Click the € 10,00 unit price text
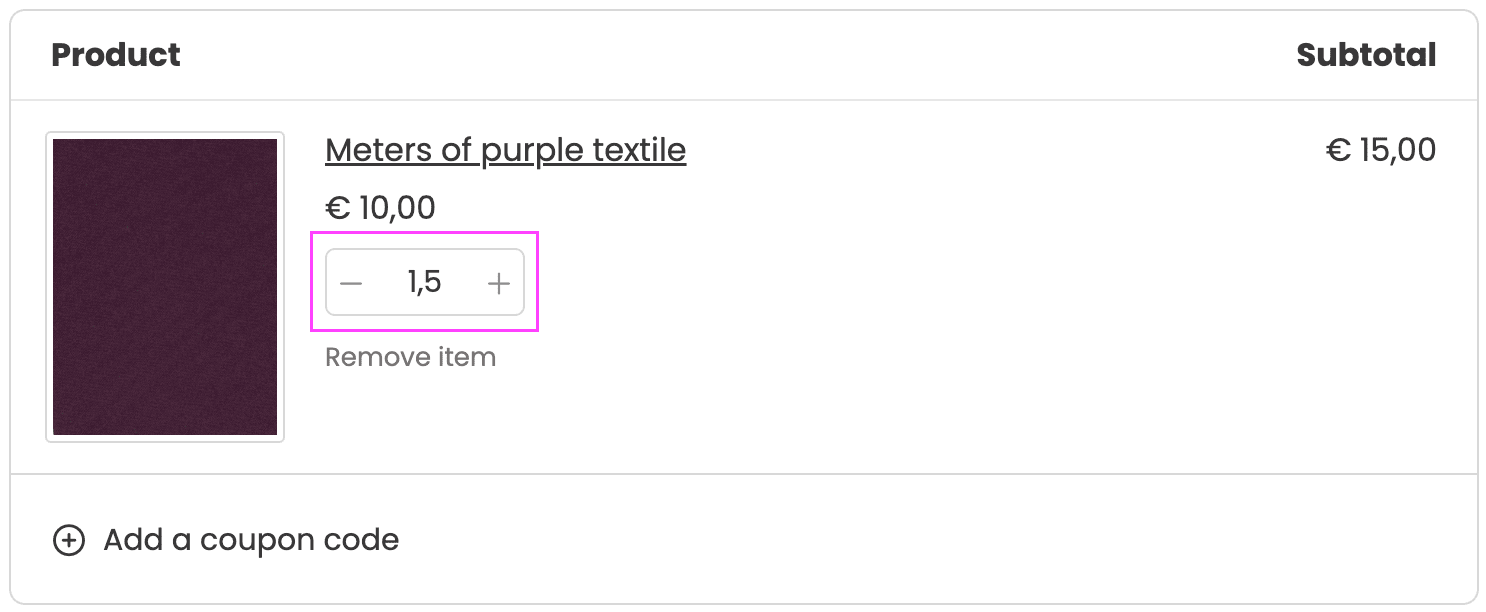1486x612 pixels. [x=380, y=208]
